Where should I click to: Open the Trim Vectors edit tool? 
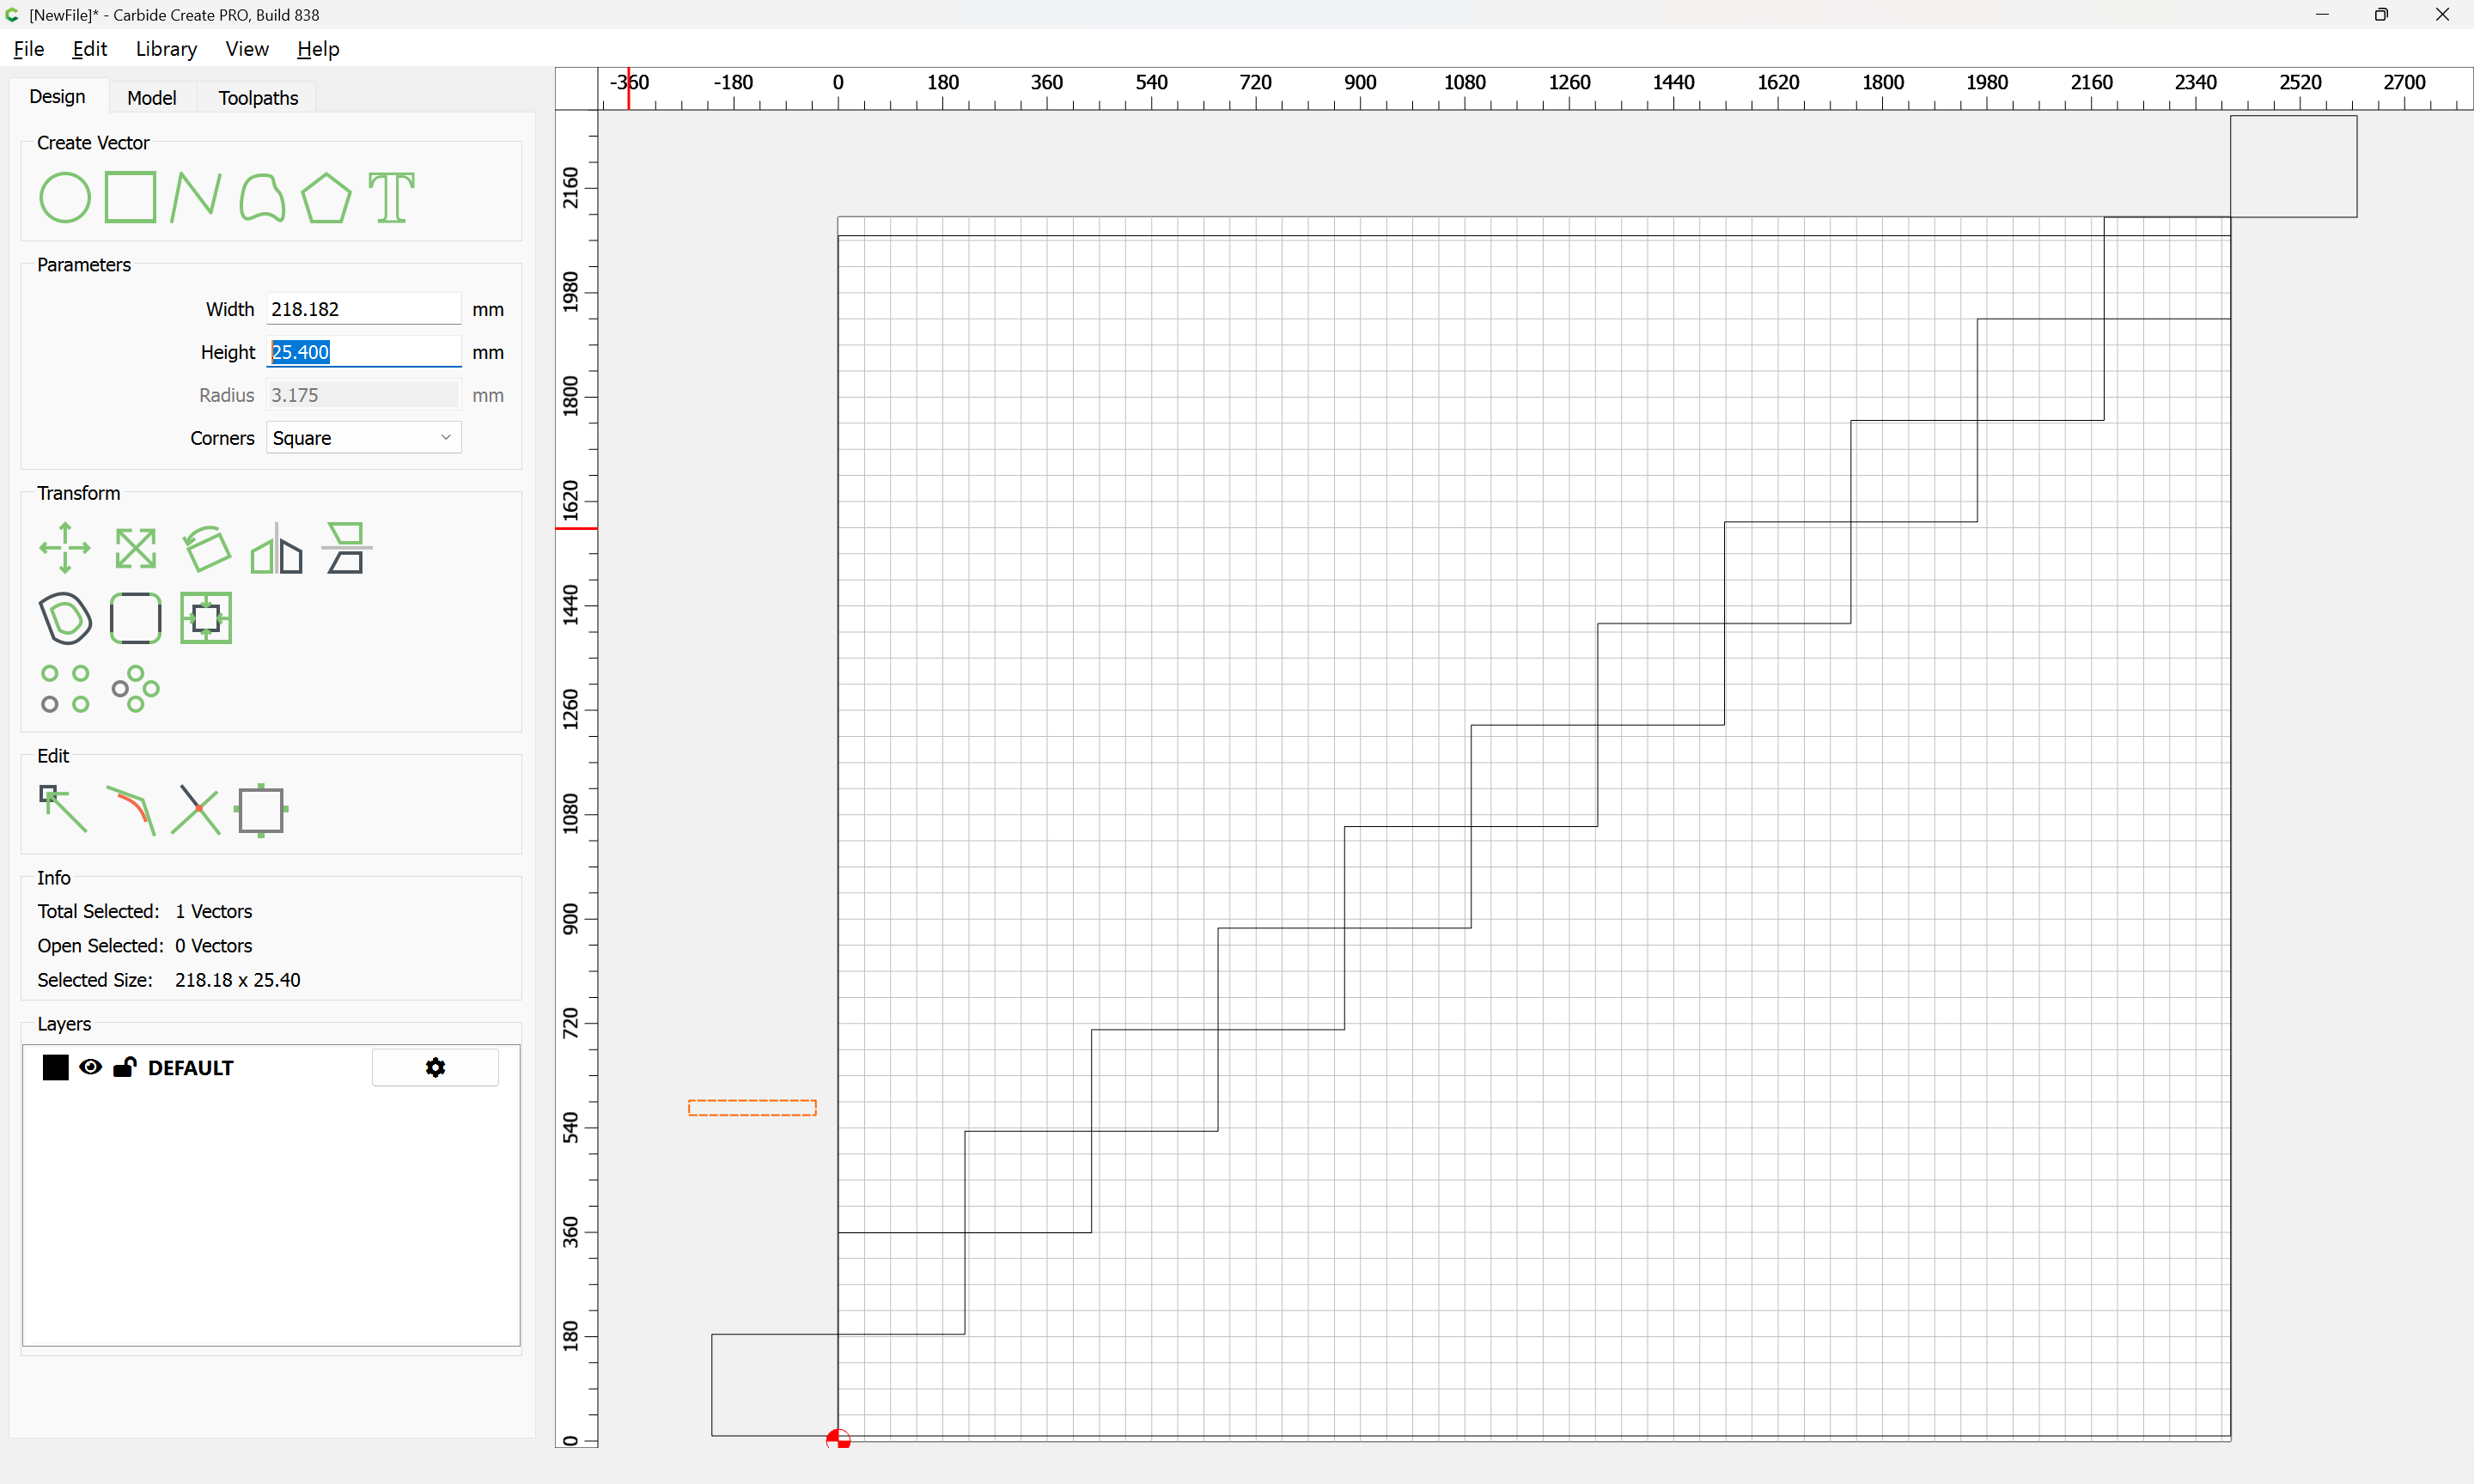[196, 810]
